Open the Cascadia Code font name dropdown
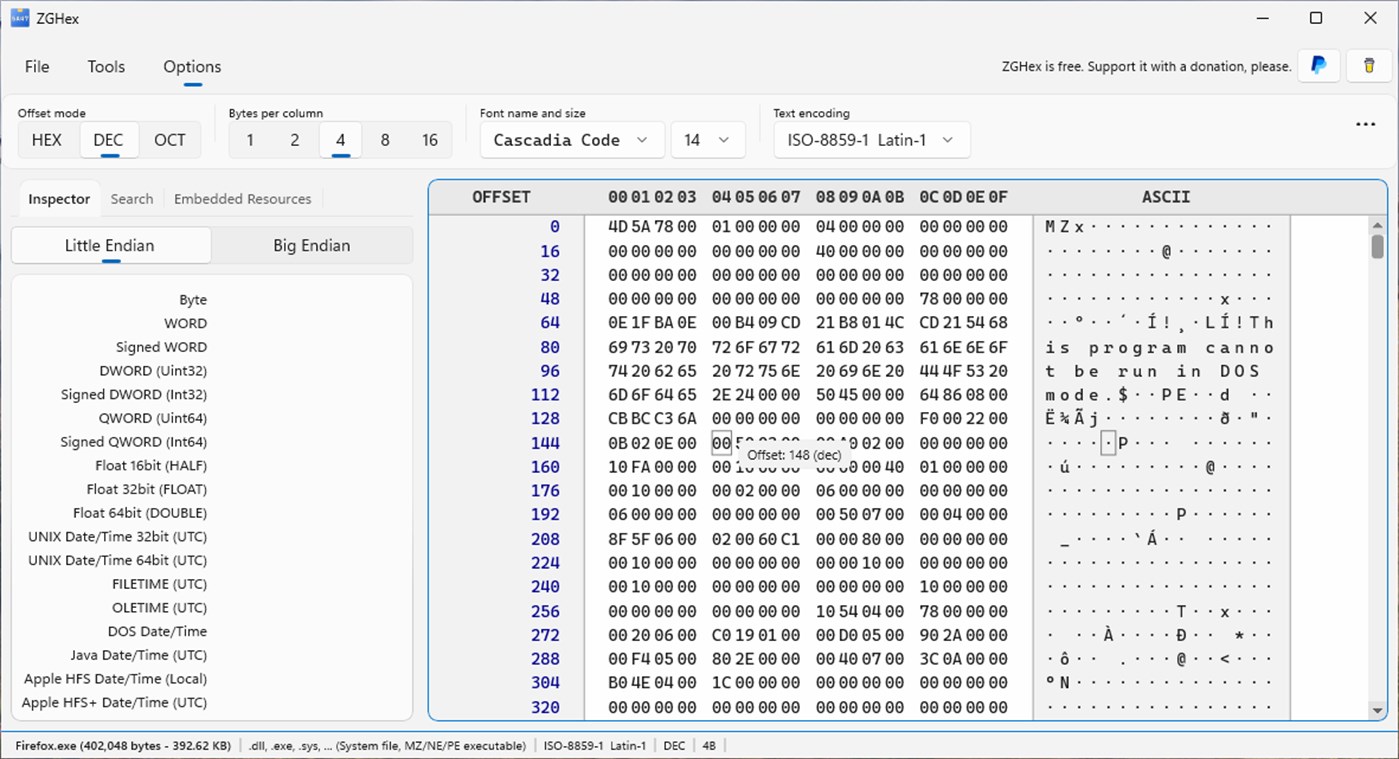This screenshot has height=759, width=1399. click(572, 140)
